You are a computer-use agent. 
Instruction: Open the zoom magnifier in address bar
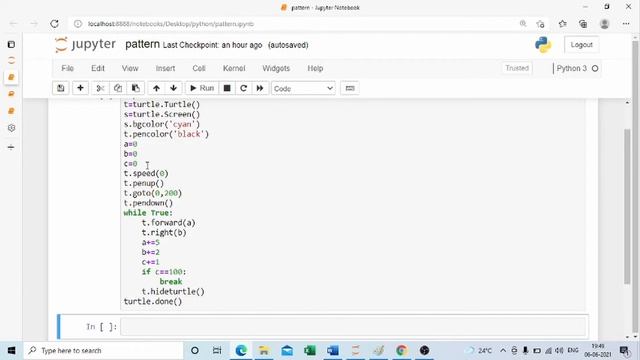(x=523, y=24)
